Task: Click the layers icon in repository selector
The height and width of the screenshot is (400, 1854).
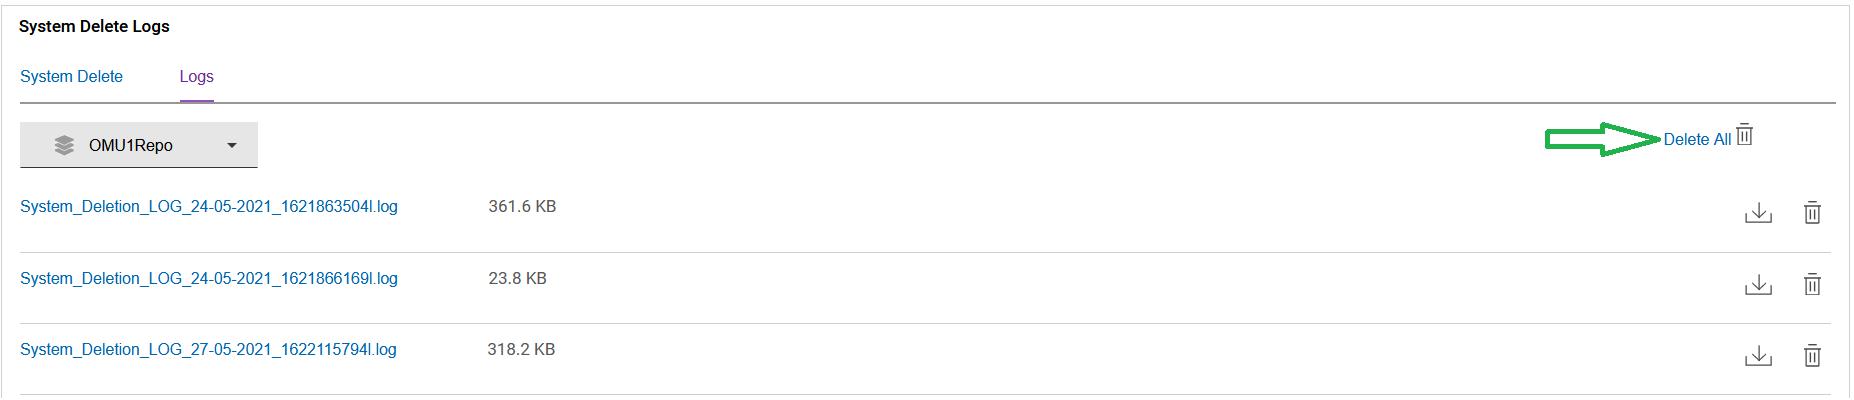Action: [64, 145]
